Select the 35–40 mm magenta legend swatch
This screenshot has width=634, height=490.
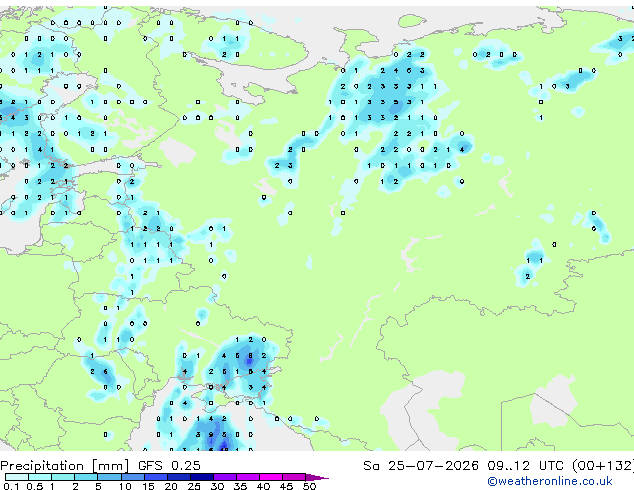pyautogui.click(x=248, y=477)
